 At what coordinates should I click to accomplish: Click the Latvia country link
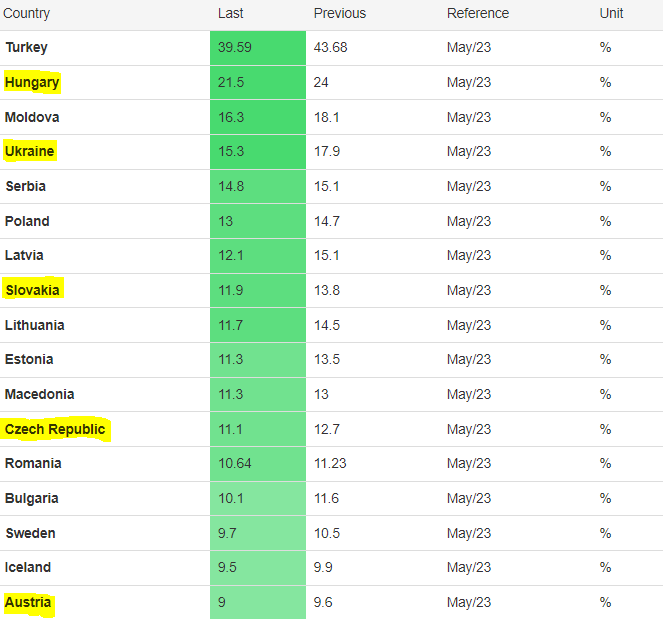tap(25, 255)
